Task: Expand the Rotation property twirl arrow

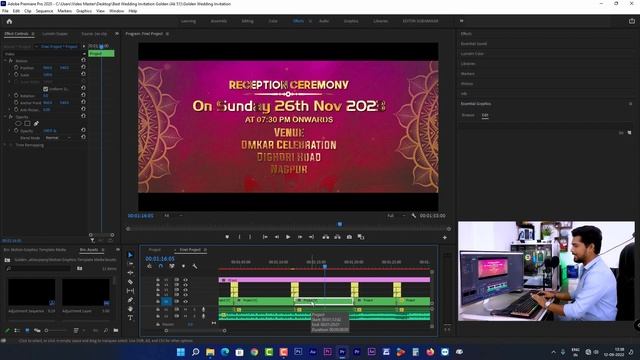Action: pyautogui.click(x=10, y=96)
